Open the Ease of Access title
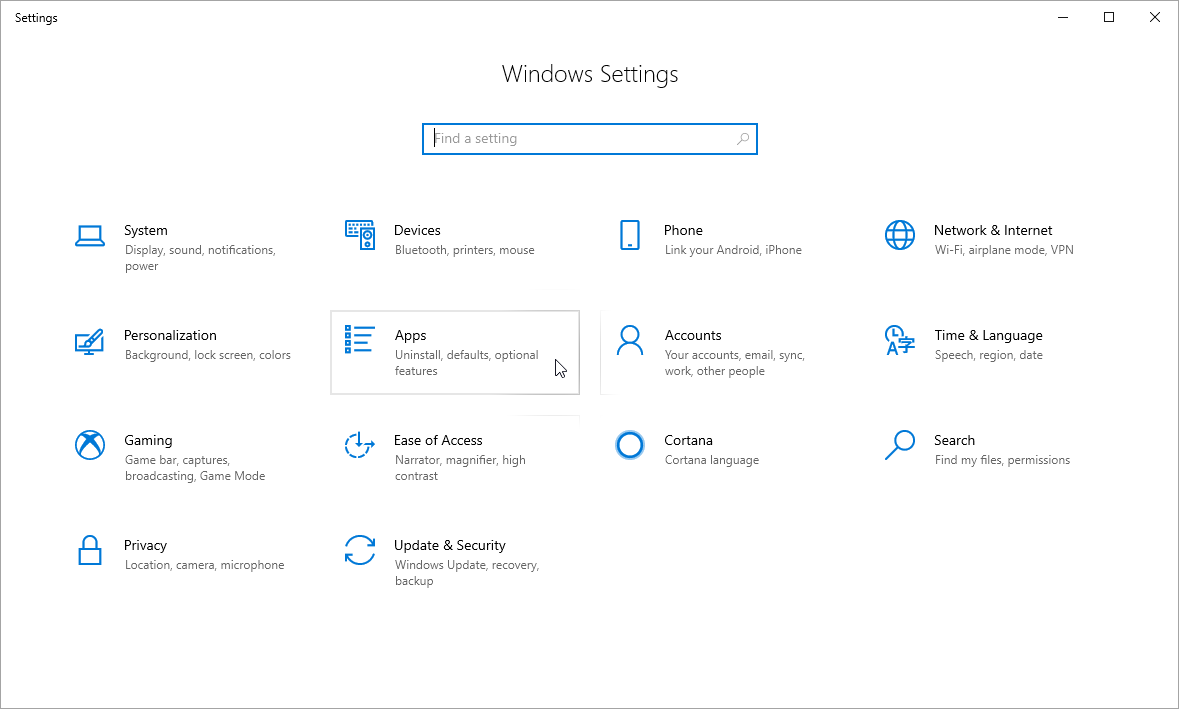This screenshot has height=709, width=1179. (438, 441)
